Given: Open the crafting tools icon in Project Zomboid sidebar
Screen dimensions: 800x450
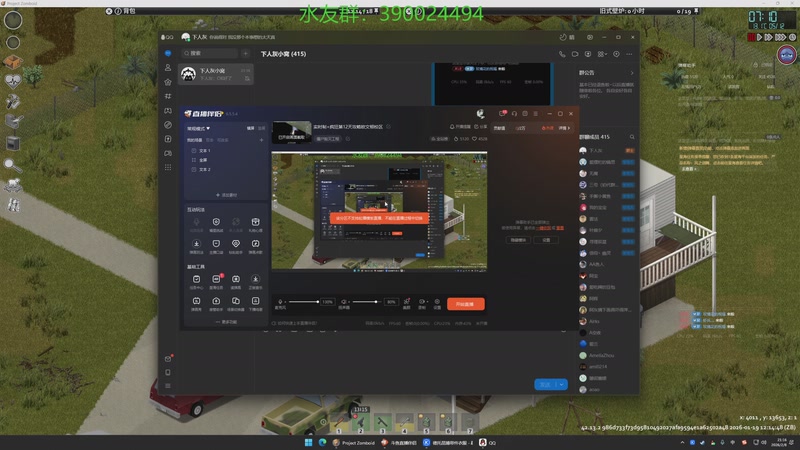Looking at the screenshot, I should point(12,102).
